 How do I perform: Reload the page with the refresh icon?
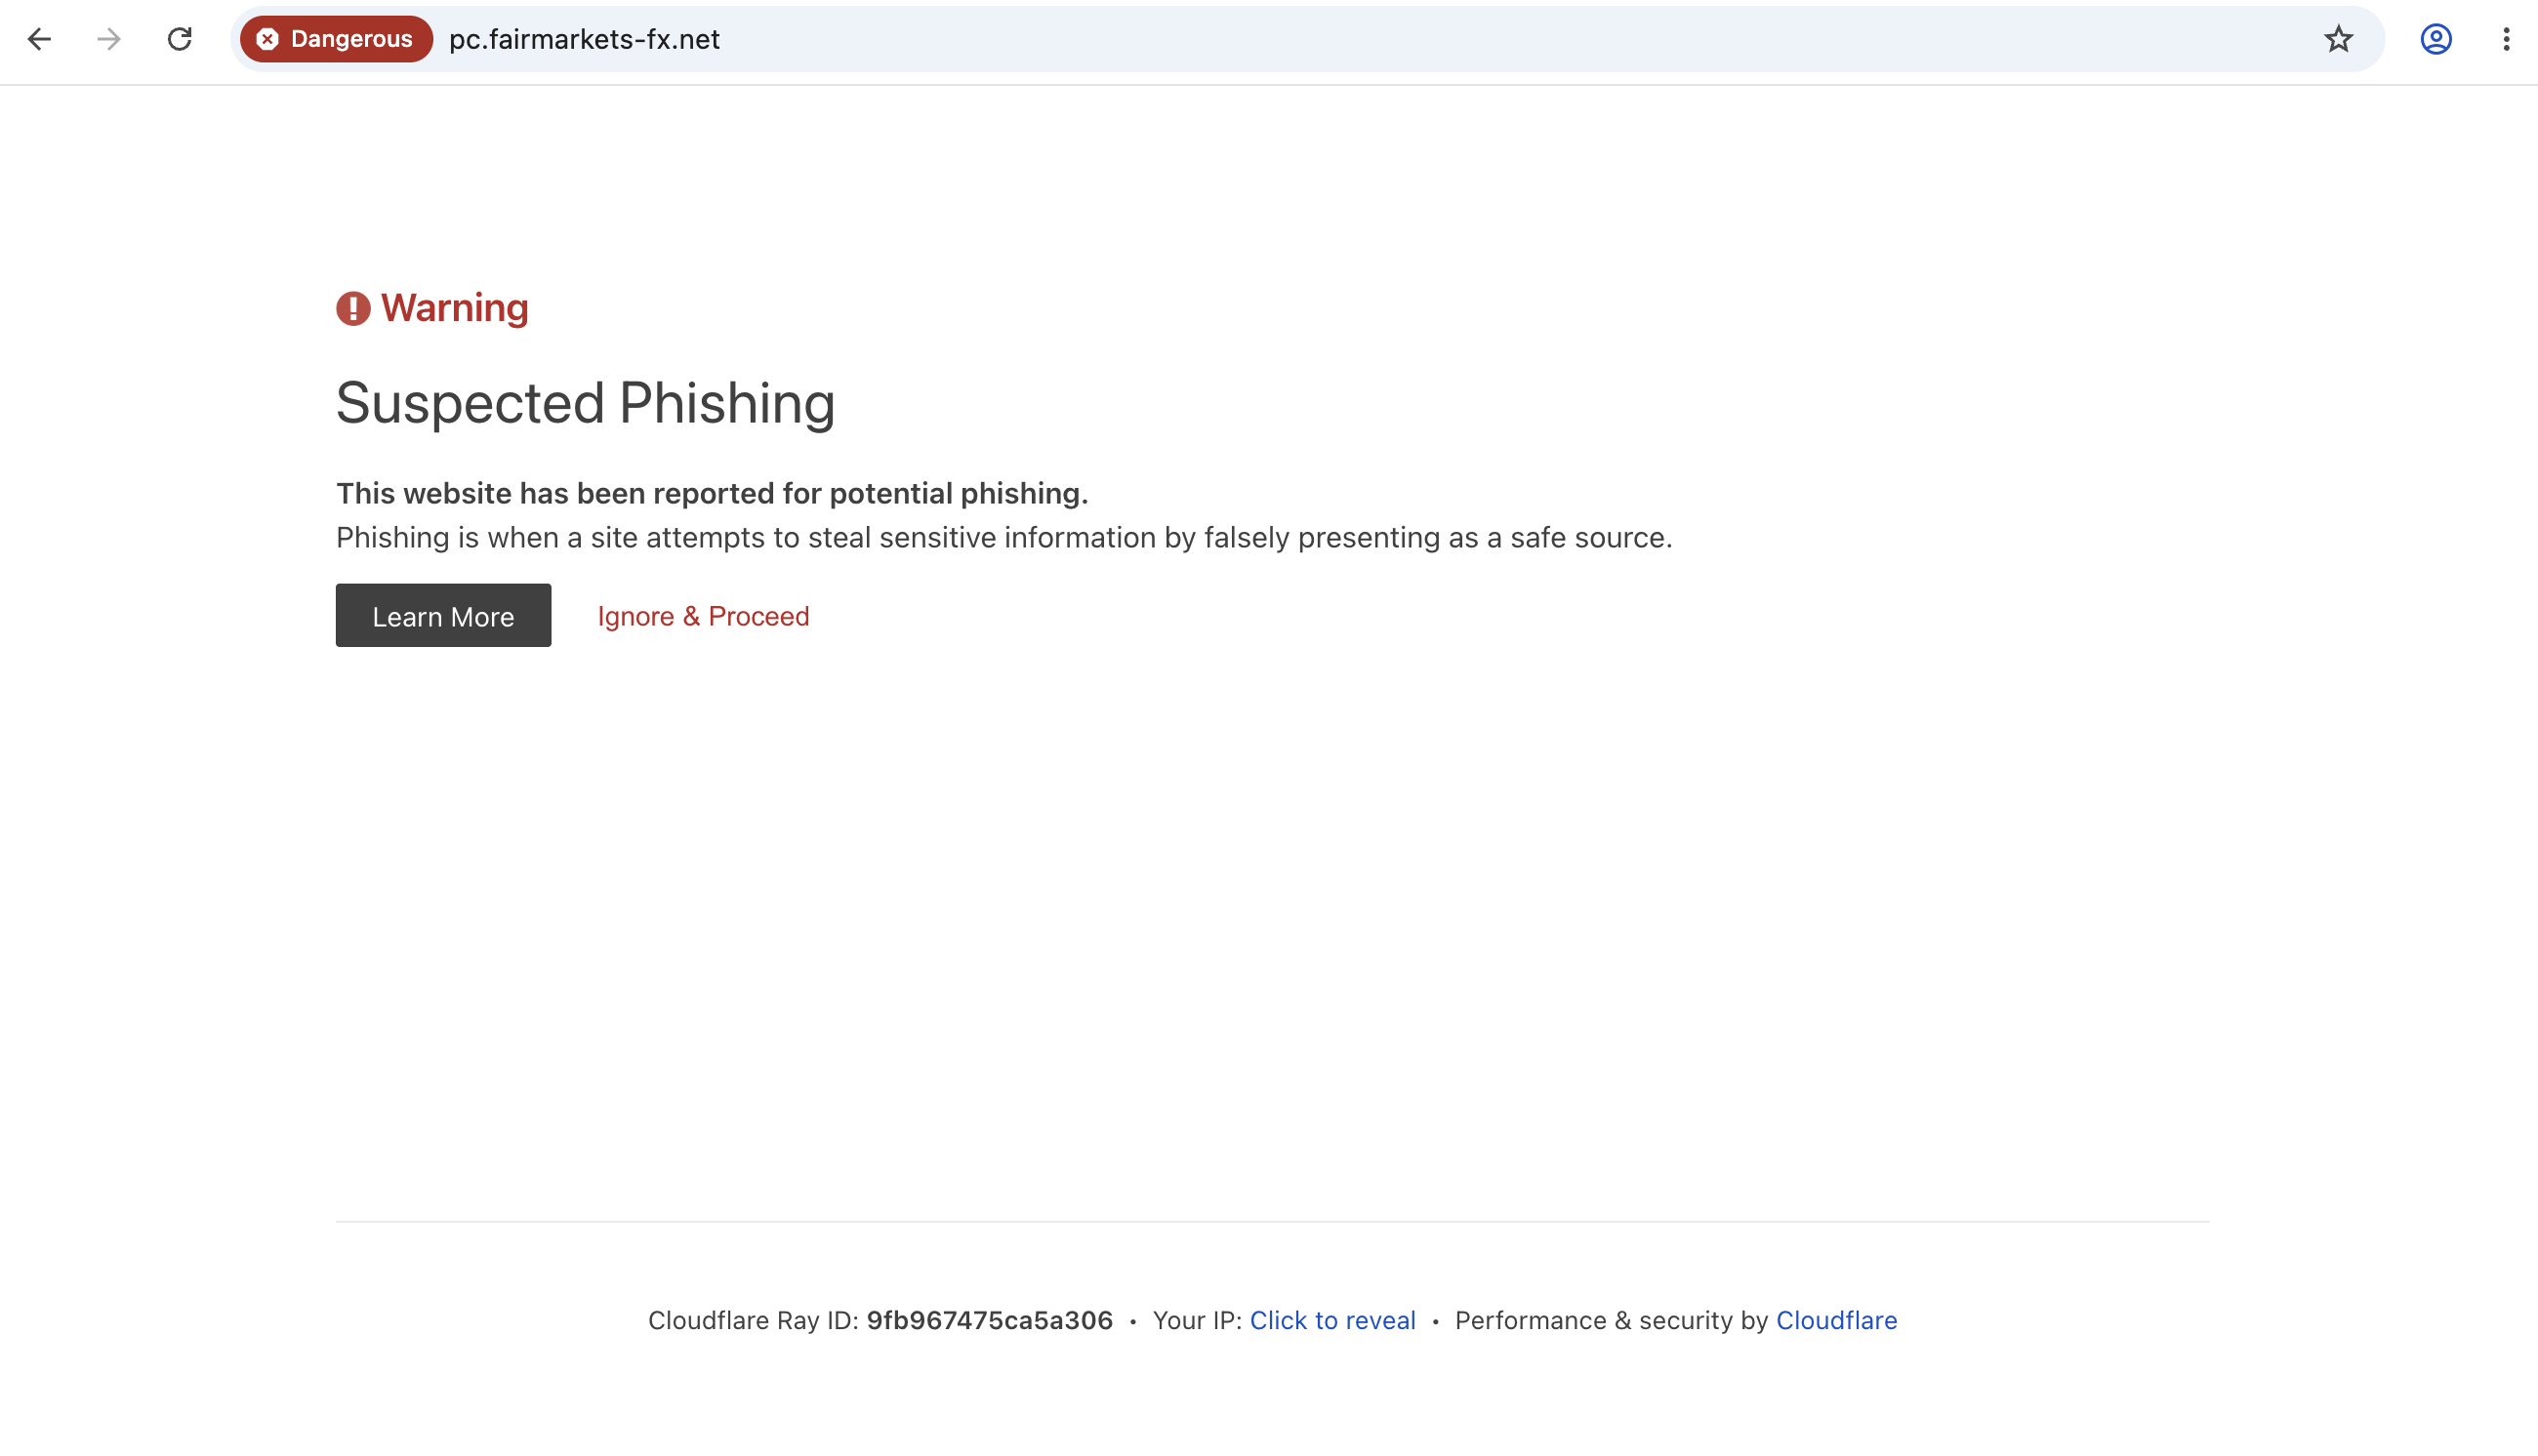click(x=180, y=39)
